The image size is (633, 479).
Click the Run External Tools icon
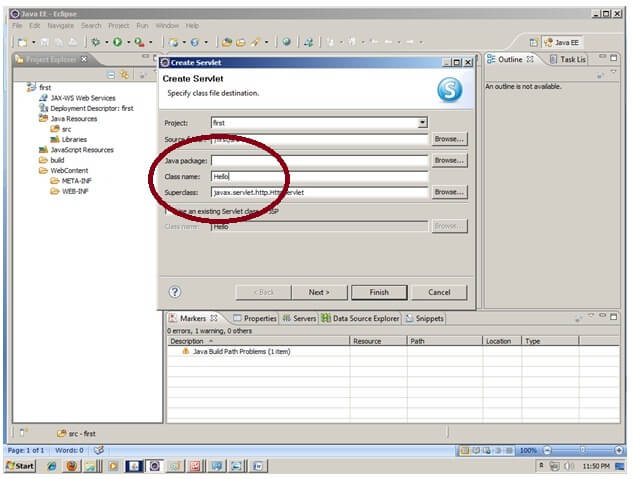(x=139, y=42)
